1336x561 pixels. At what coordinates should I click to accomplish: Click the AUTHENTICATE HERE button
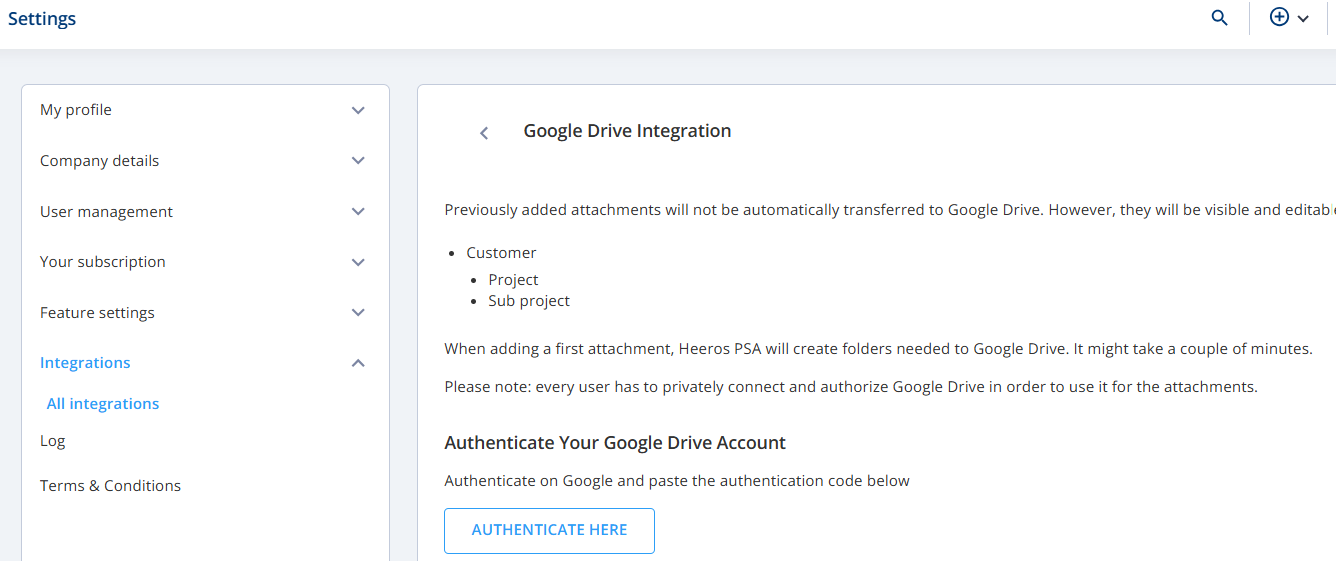click(549, 531)
